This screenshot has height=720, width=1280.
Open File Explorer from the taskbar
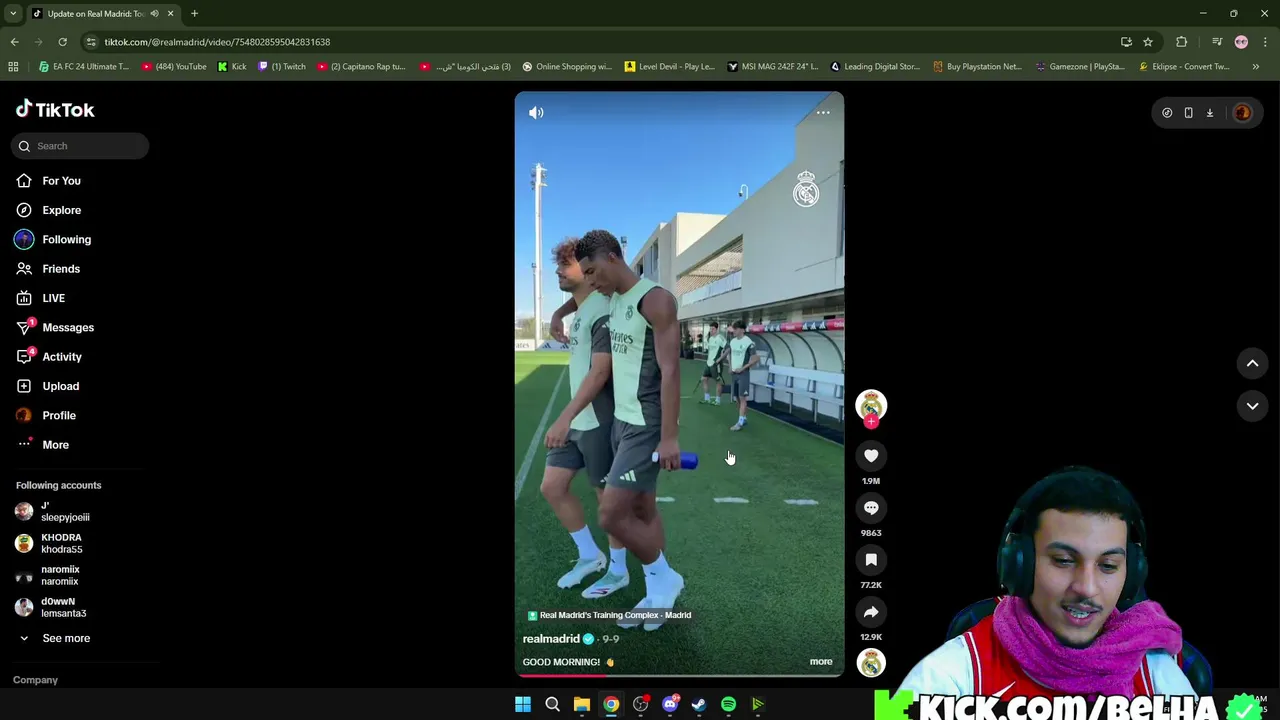(581, 705)
